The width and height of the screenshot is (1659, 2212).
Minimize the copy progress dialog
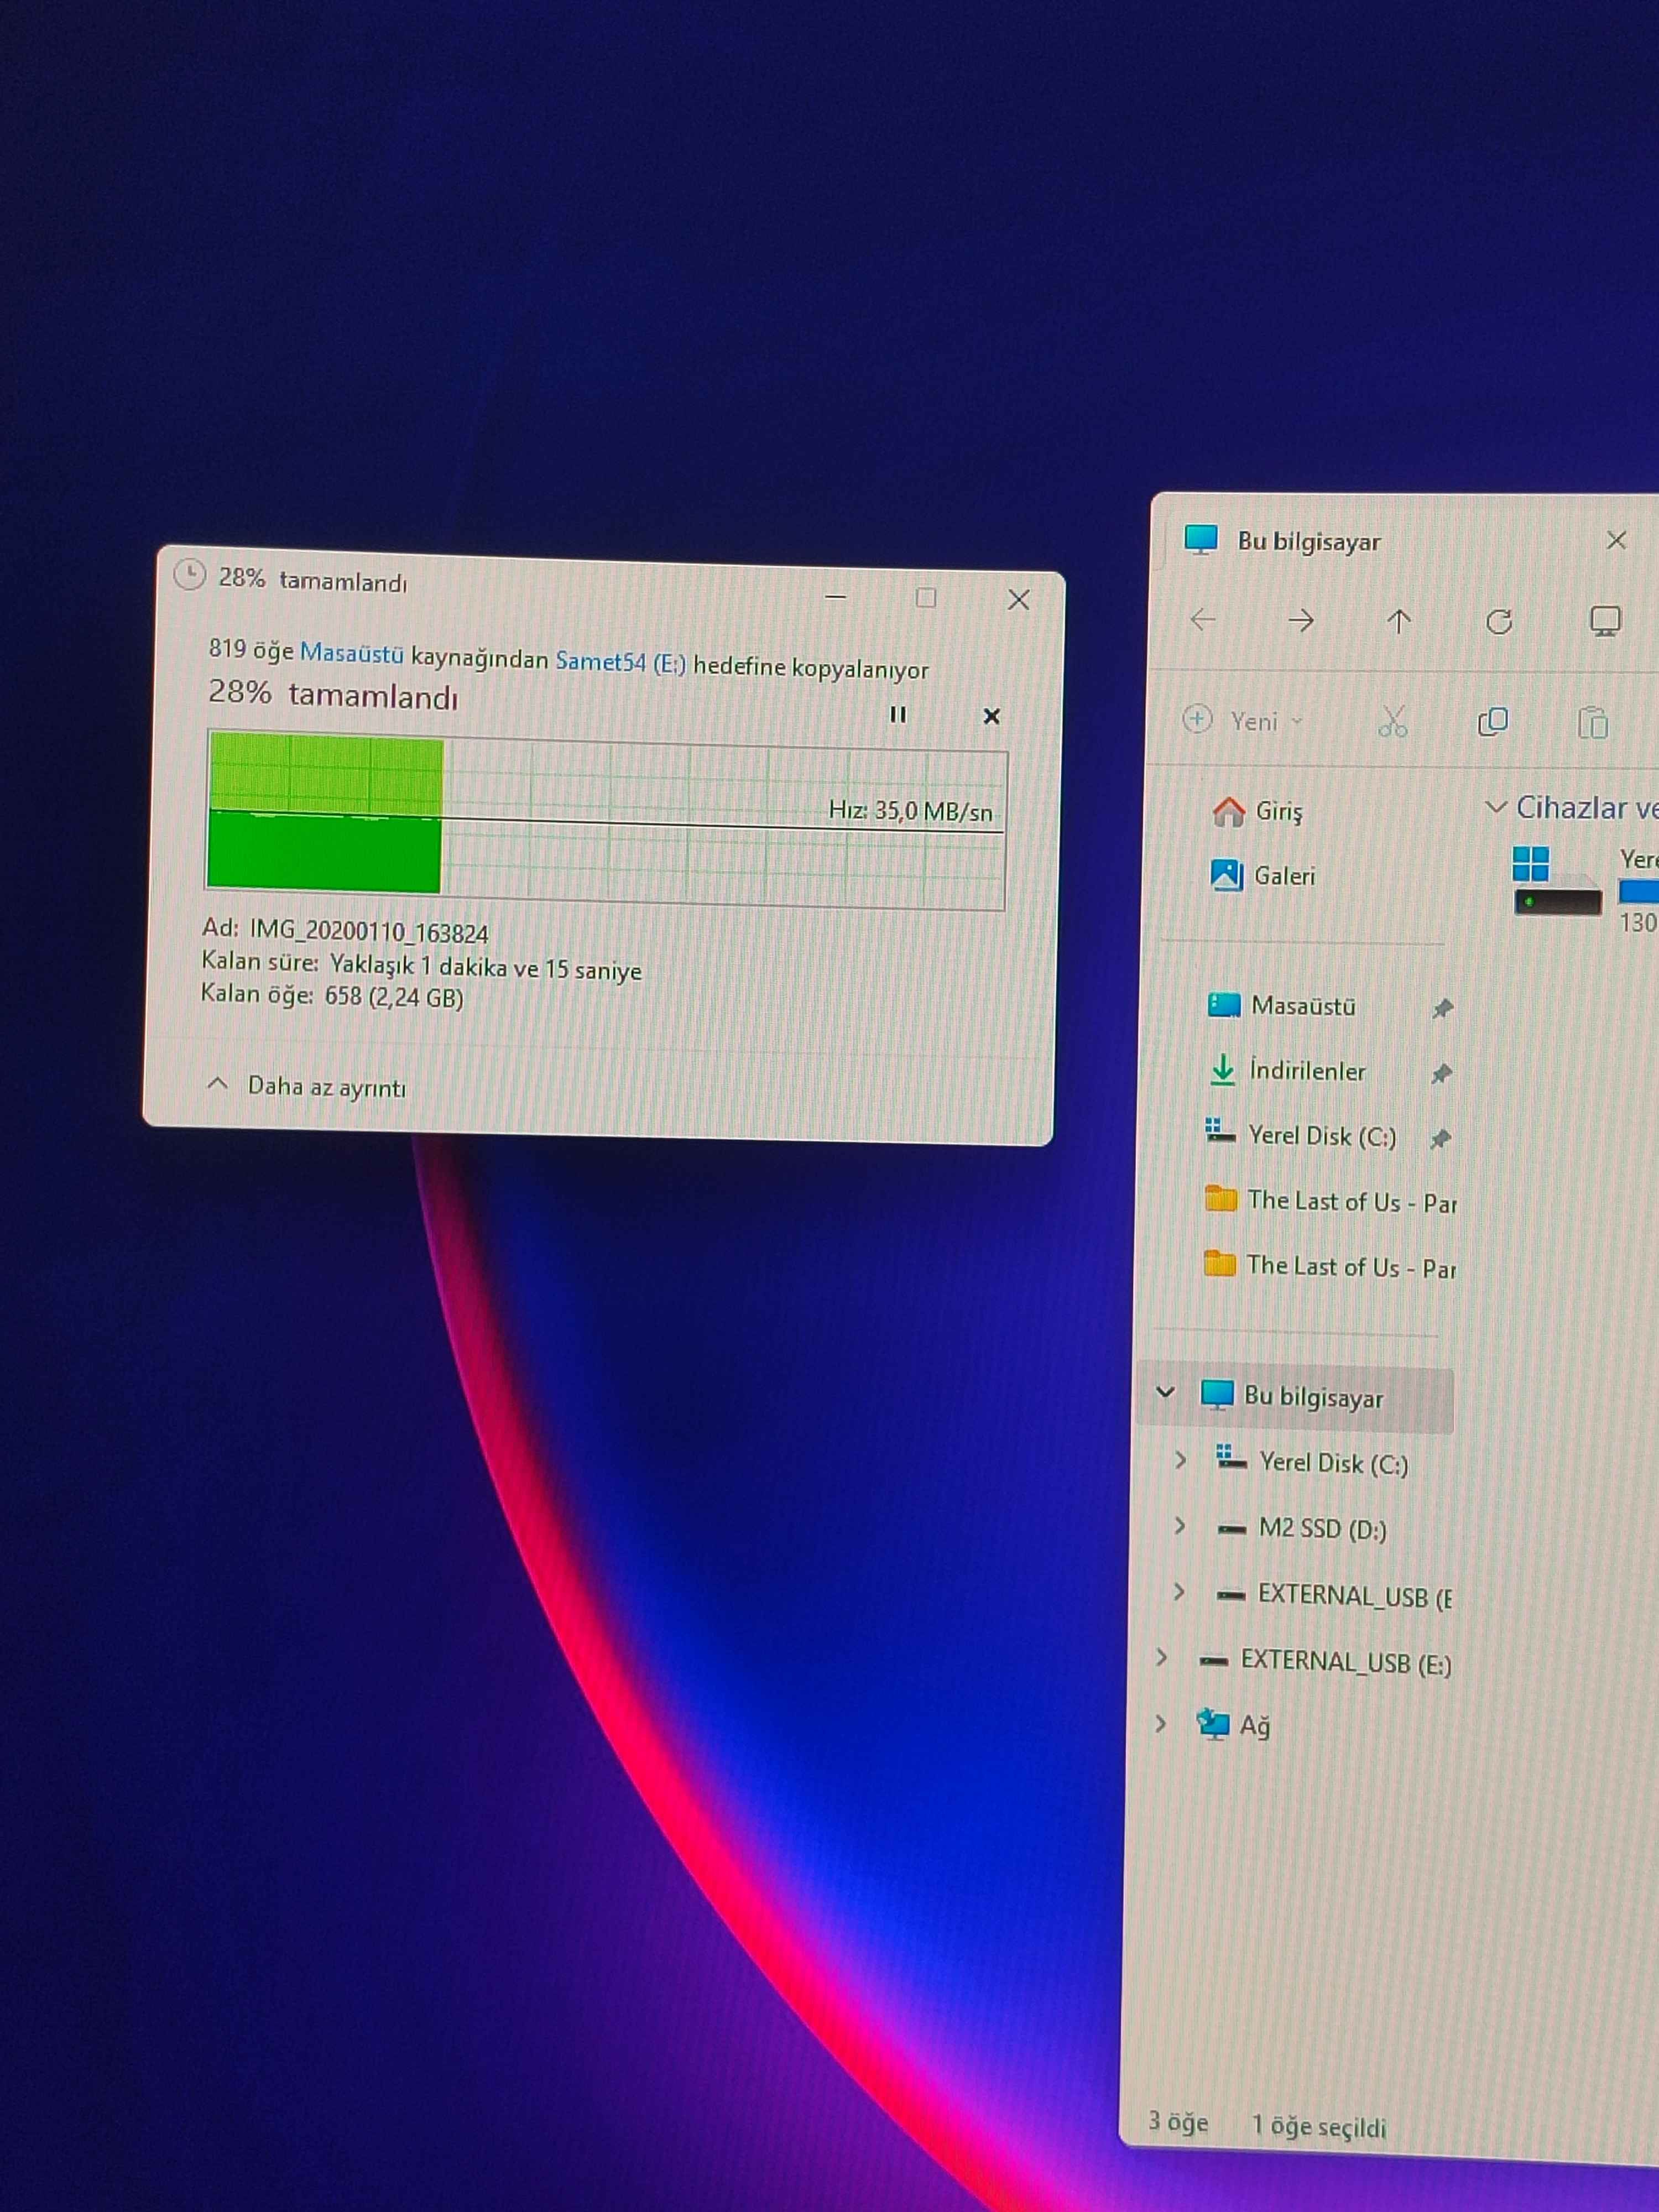(x=836, y=597)
